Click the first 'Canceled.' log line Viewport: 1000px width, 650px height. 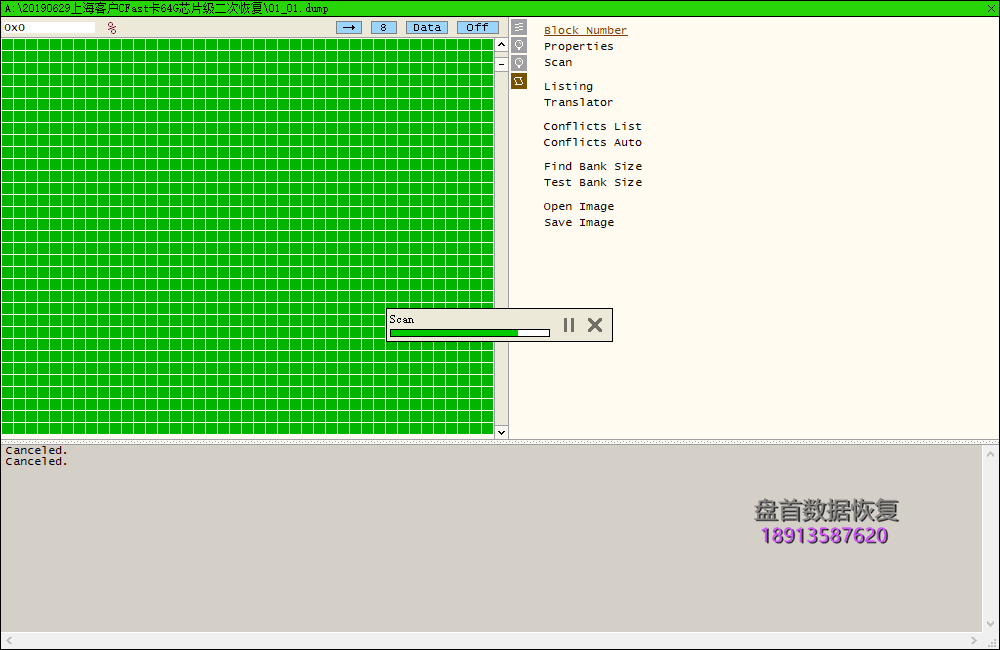point(36,450)
